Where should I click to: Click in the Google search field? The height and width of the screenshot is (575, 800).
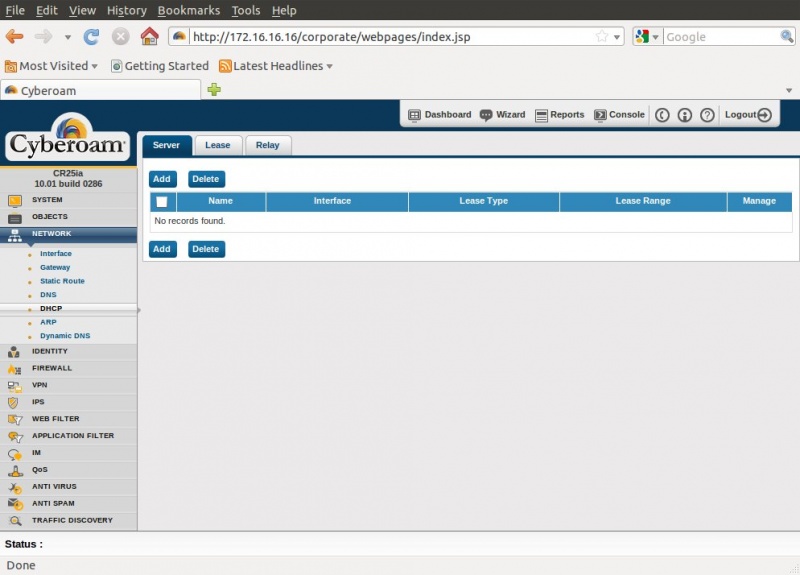(x=720, y=37)
